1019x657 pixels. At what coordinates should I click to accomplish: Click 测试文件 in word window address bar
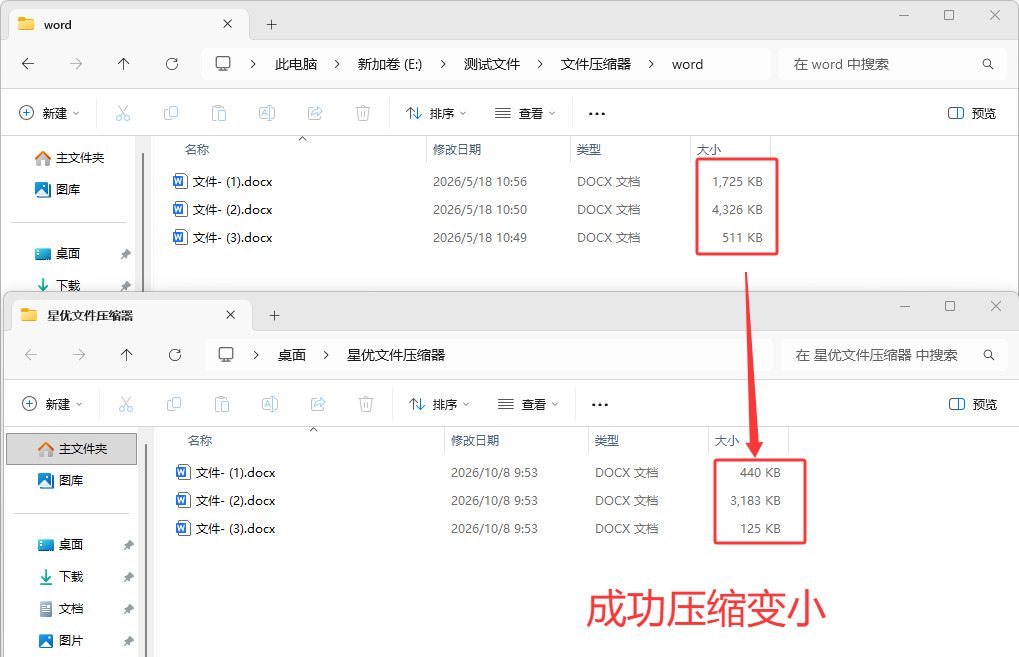point(492,64)
